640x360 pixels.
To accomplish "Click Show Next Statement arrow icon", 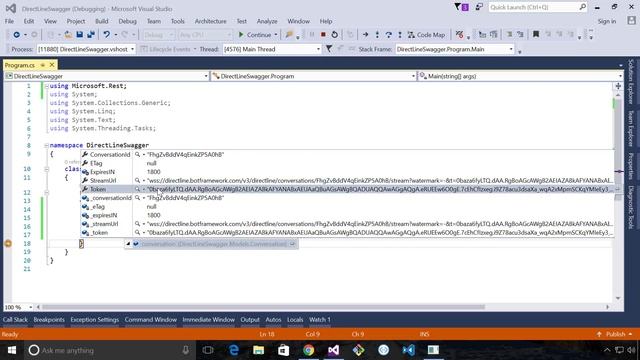I will click(x=365, y=35).
